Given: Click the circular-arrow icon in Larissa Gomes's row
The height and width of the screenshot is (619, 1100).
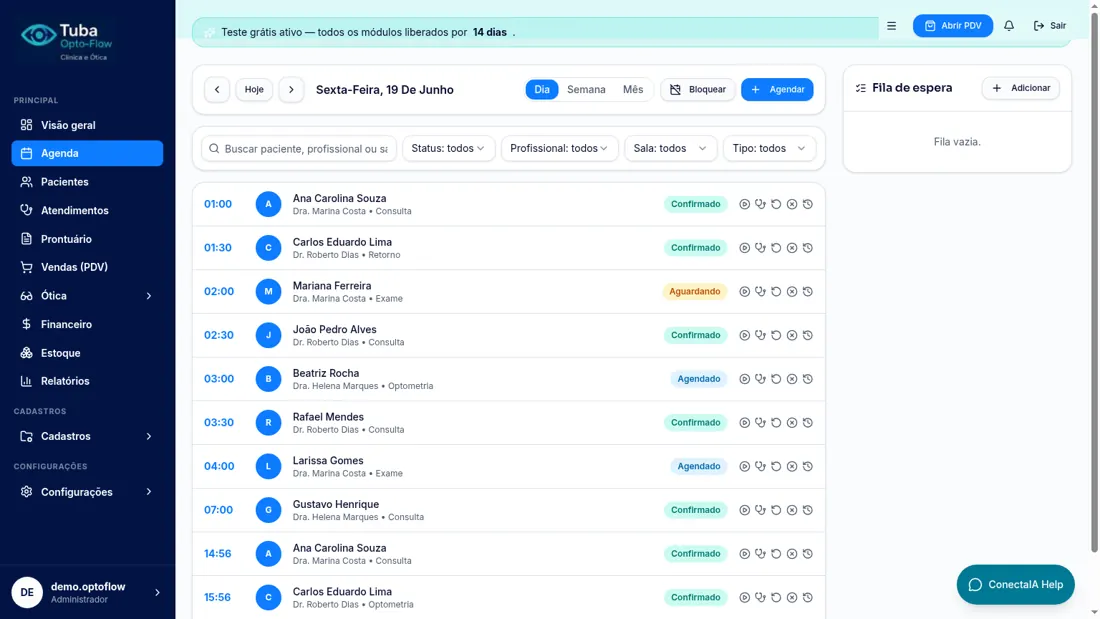Looking at the screenshot, I should [x=776, y=466].
